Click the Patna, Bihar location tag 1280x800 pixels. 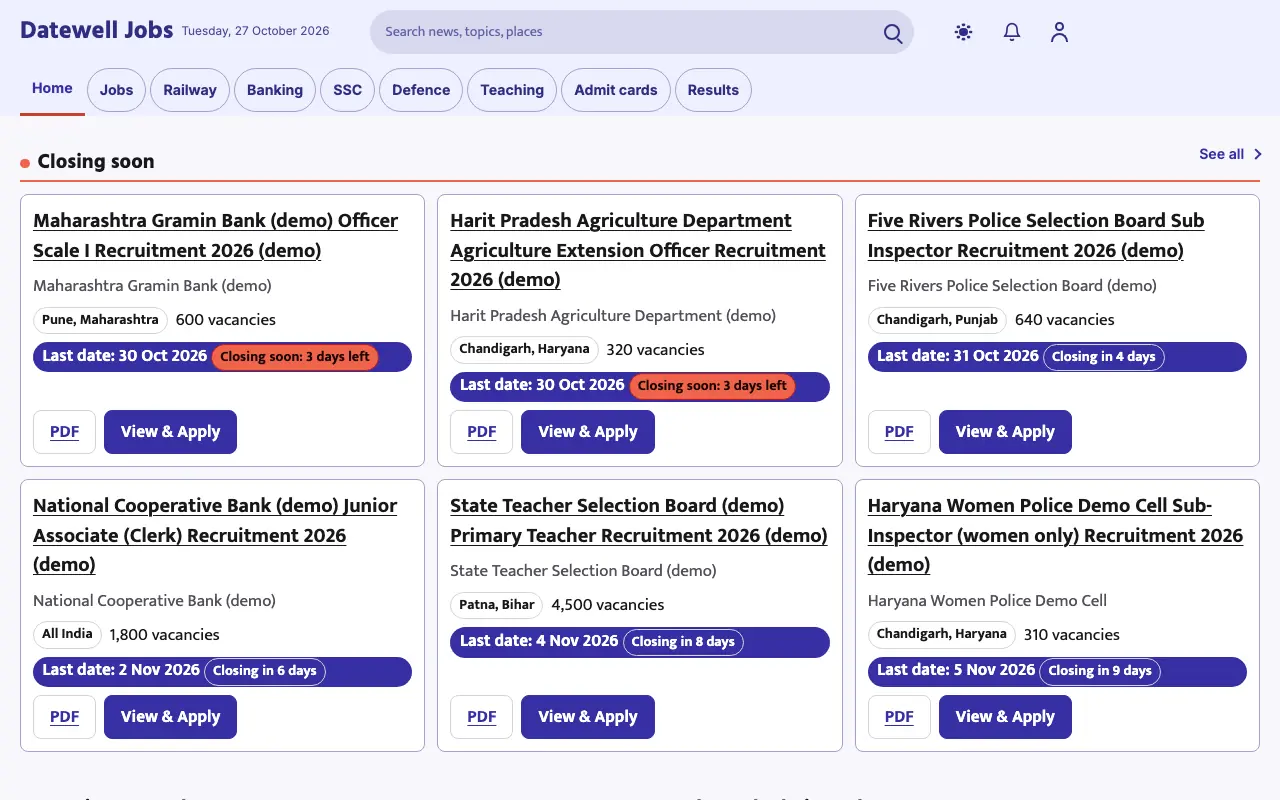click(497, 605)
